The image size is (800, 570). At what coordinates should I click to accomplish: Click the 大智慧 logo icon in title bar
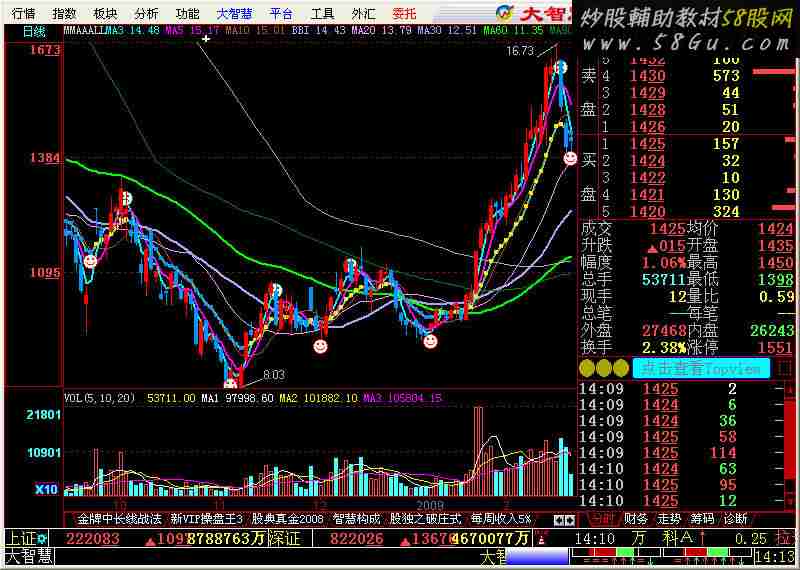504,13
